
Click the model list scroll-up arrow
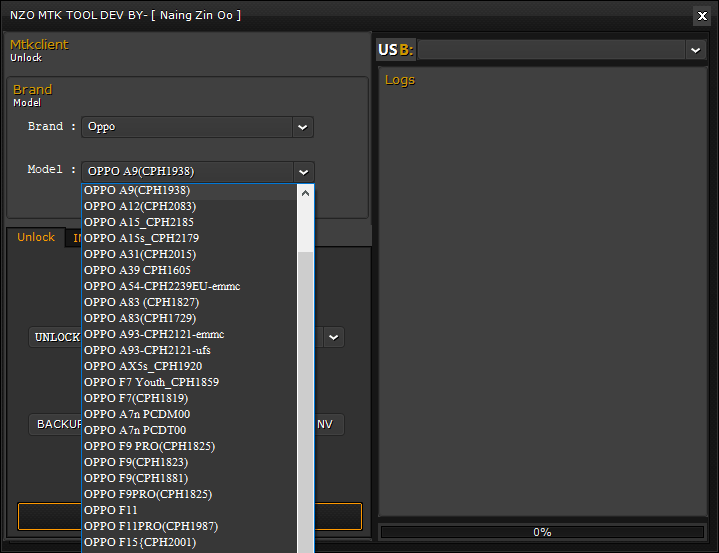click(306, 192)
